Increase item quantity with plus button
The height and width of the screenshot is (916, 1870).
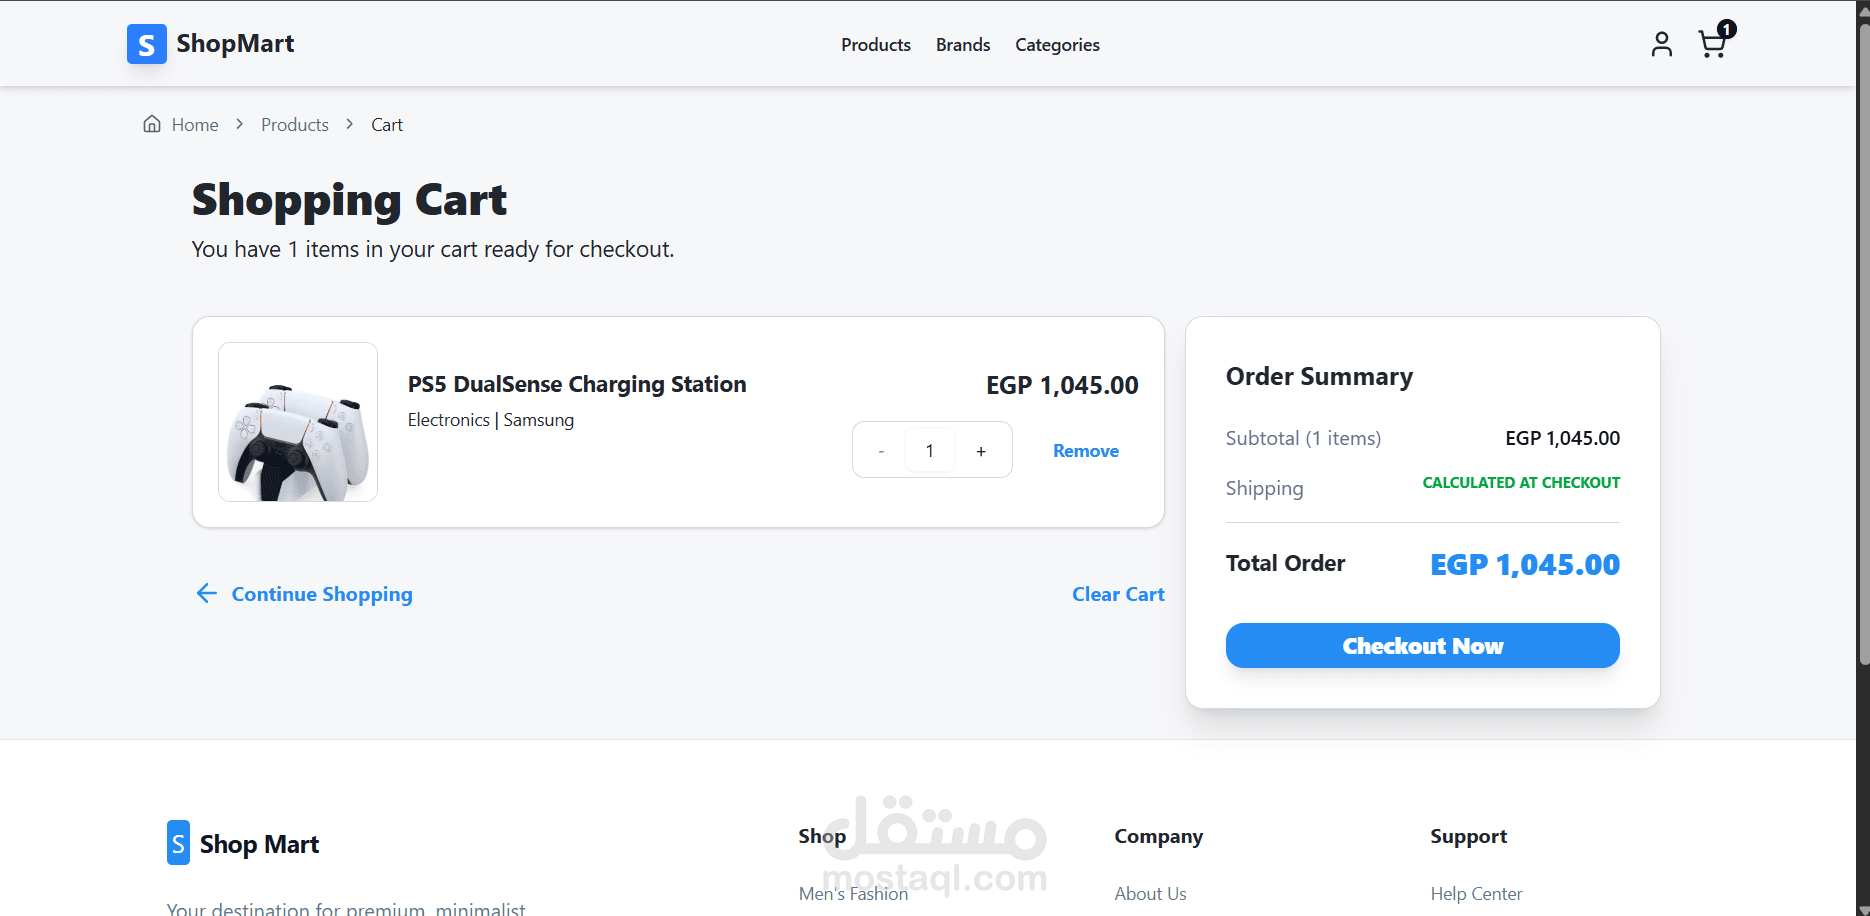(x=981, y=451)
